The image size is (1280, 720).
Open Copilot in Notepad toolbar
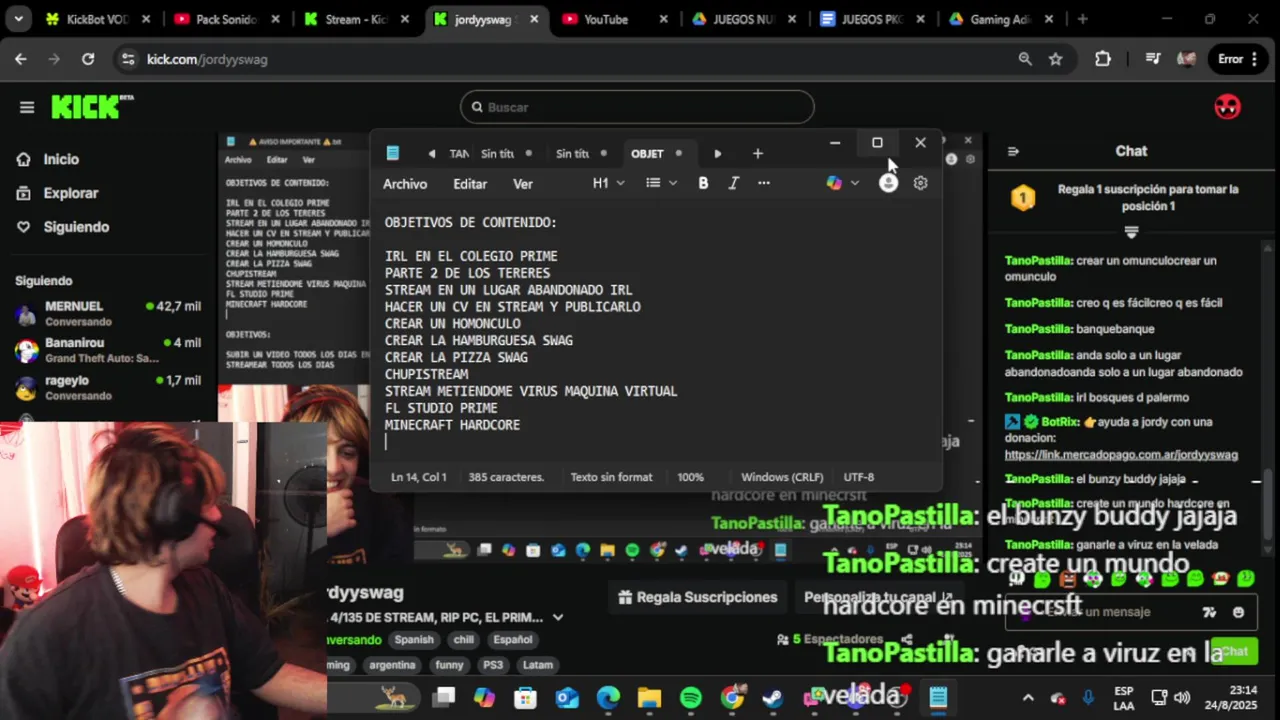coord(834,183)
